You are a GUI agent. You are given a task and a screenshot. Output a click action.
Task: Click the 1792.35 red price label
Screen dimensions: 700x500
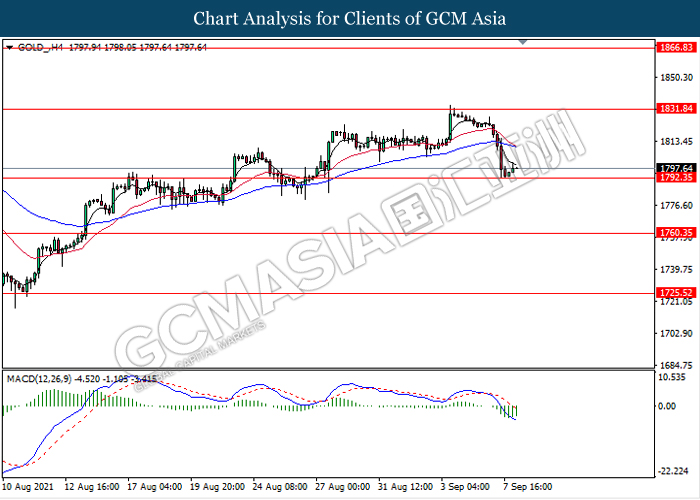(x=677, y=178)
